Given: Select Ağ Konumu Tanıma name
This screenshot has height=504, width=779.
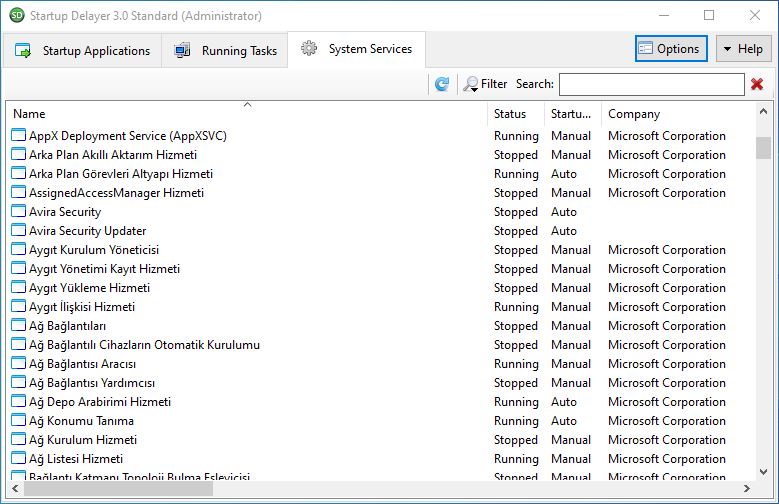Looking at the screenshot, I should 81,420.
